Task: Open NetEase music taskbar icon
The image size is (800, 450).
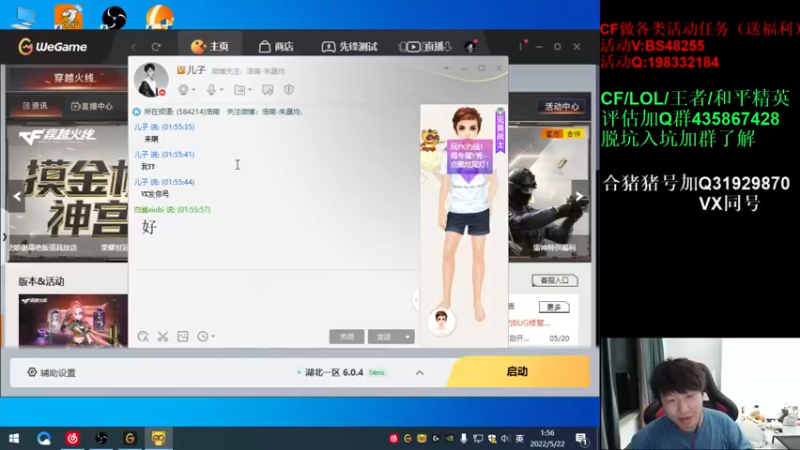Action: click(x=72, y=438)
